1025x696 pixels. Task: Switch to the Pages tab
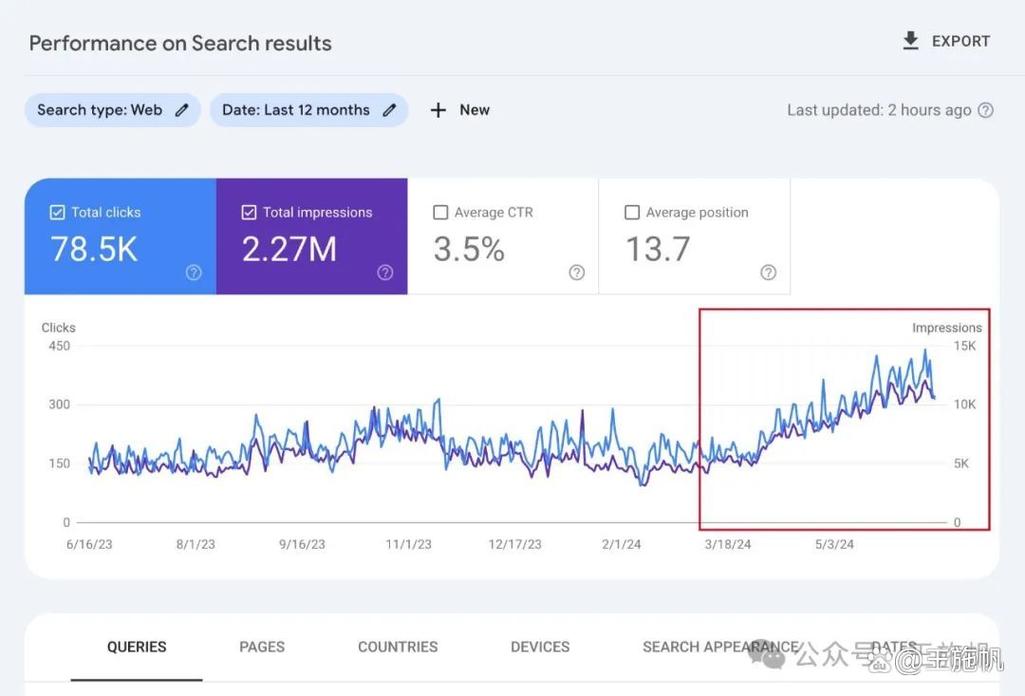tap(261, 647)
